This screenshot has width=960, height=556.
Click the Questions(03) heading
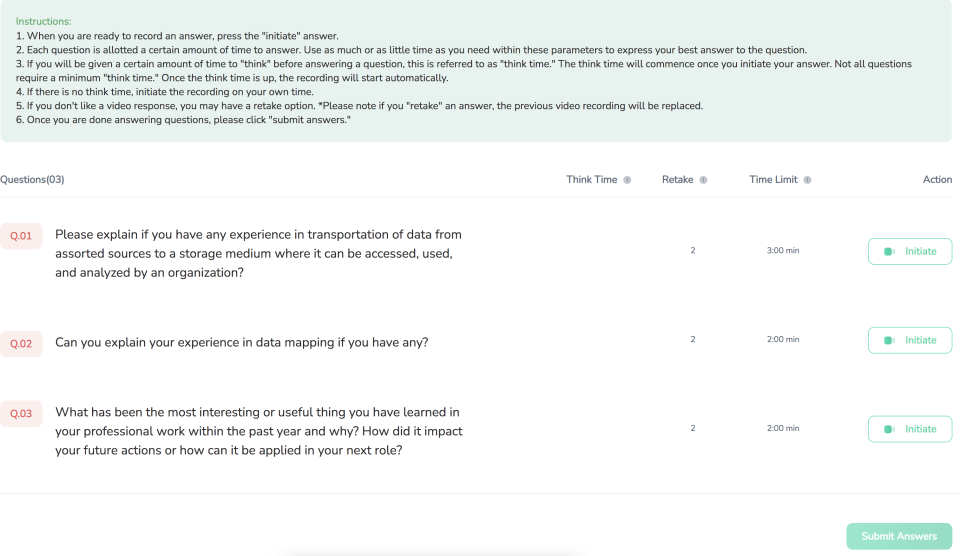(32, 180)
